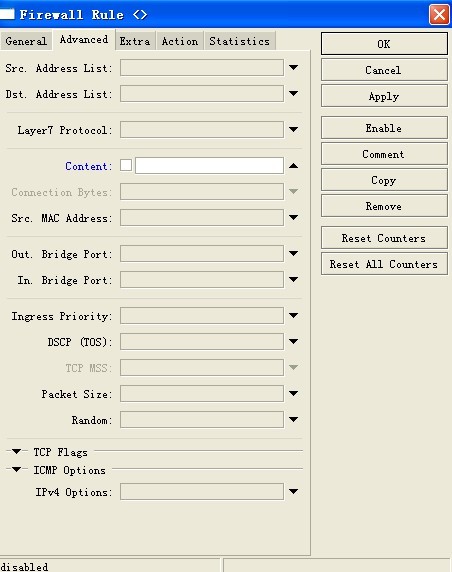Toggle the Content invert checkbox
The image size is (452, 572).
[x=126, y=165]
